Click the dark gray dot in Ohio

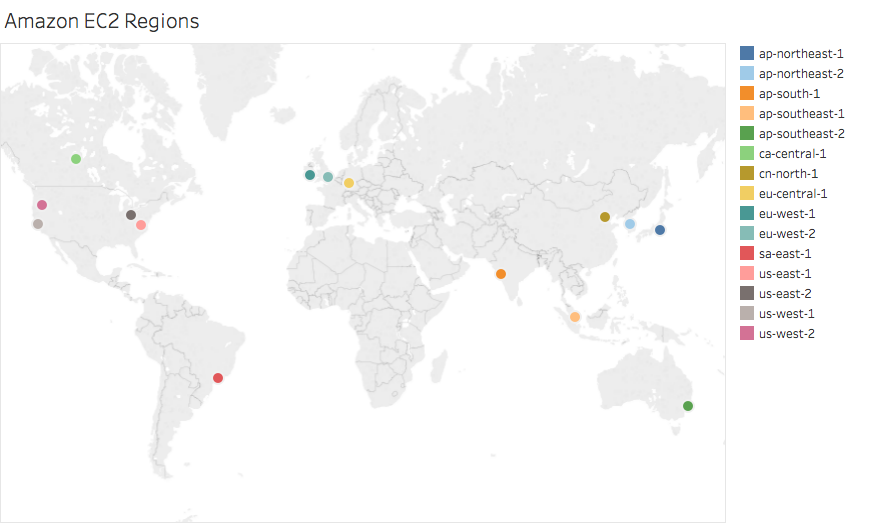point(131,215)
